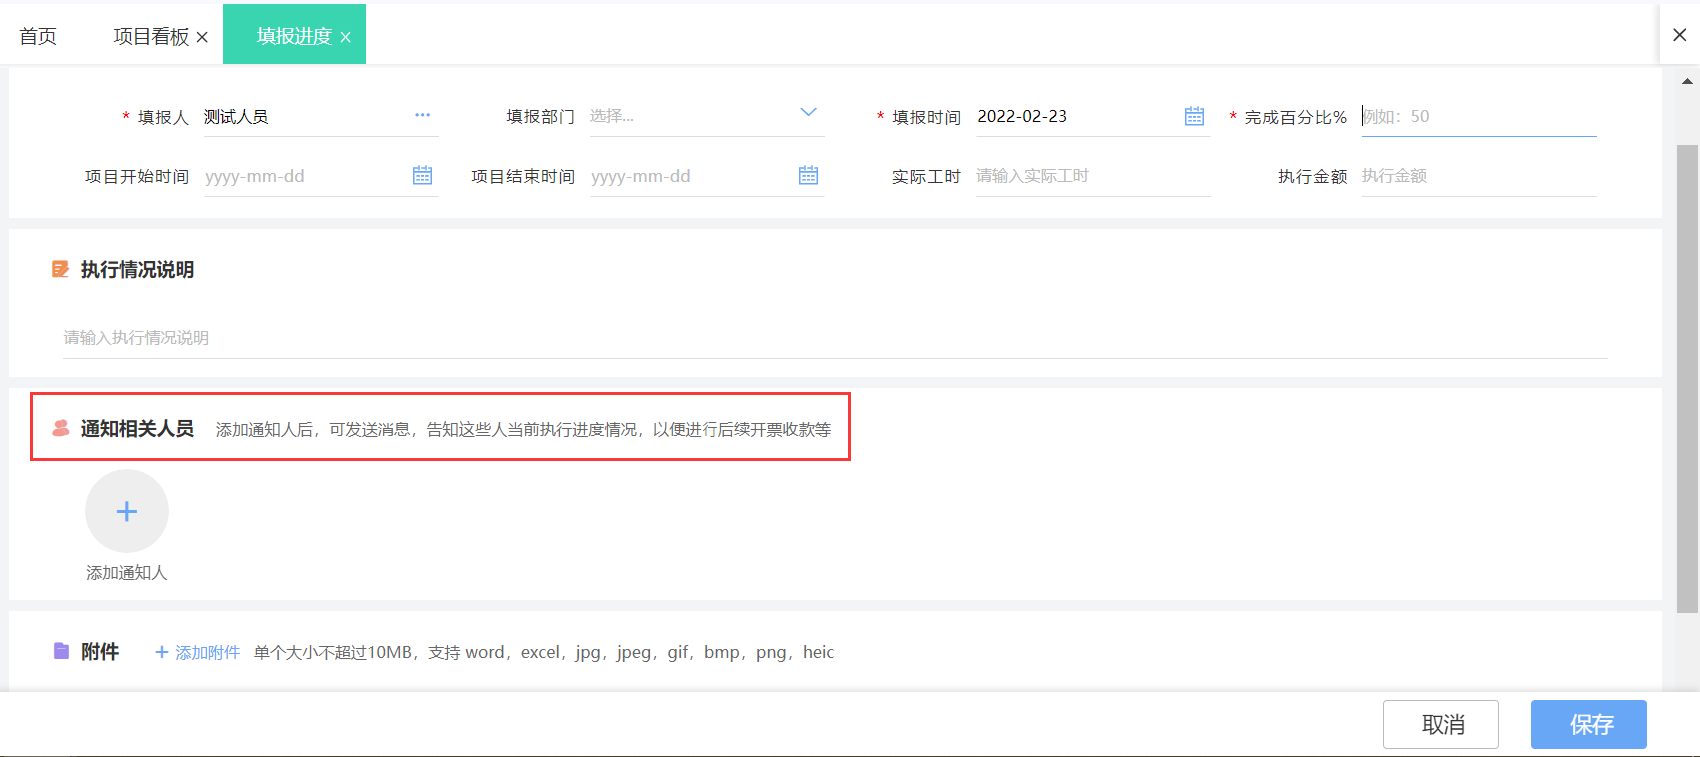Click the 执行情况说明 text input
Image resolution: width=1700 pixels, height=757 pixels.
tap(834, 338)
